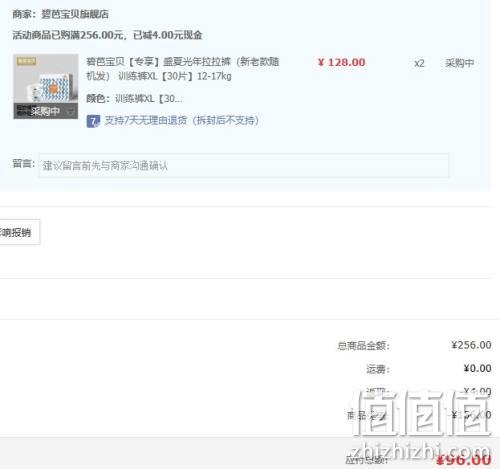Viewport: 500px width, 469px height.
Task: Click the diaper product thumbnail image
Action: [x=46, y=86]
